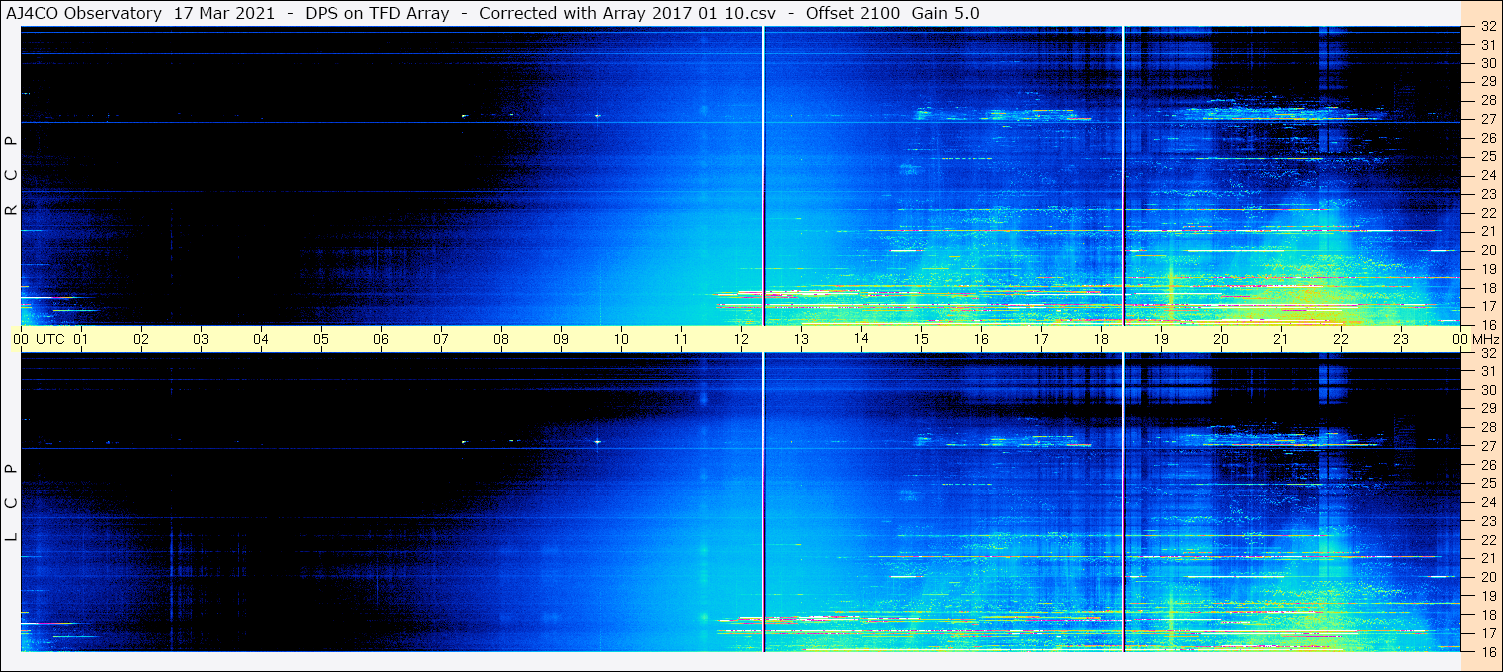Click the "AJ4CO Observatory" title text
This screenshot has height=672, width=1503.
(x=85, y=13)
